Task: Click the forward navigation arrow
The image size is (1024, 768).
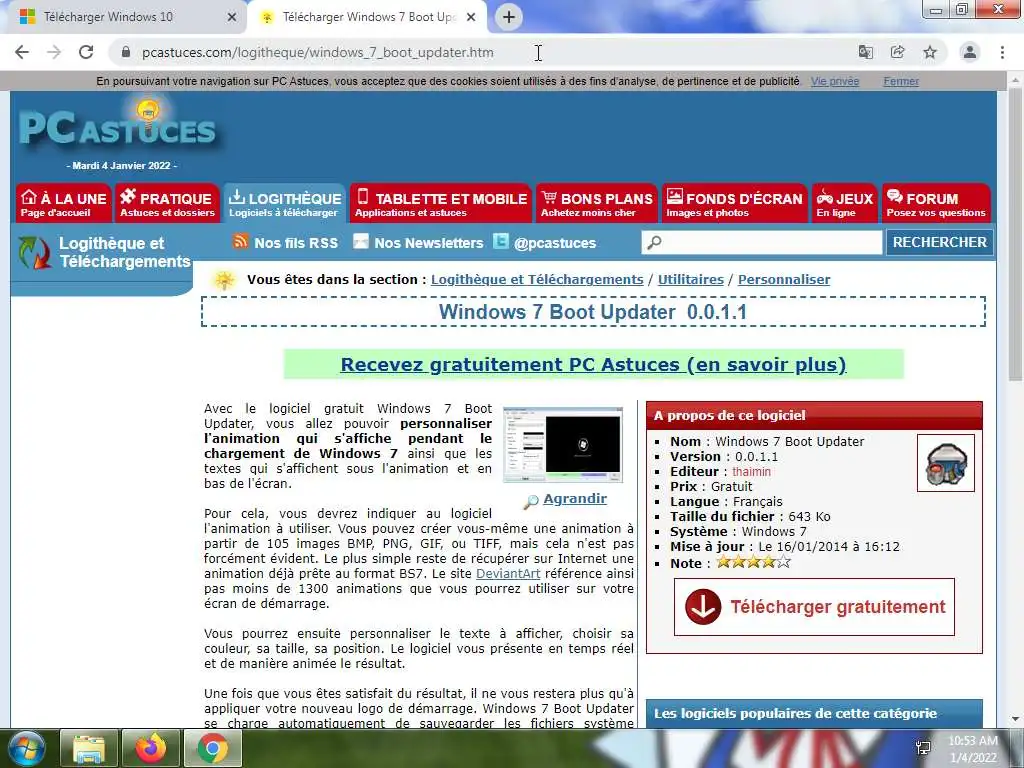Action: [x=54, y=52]
